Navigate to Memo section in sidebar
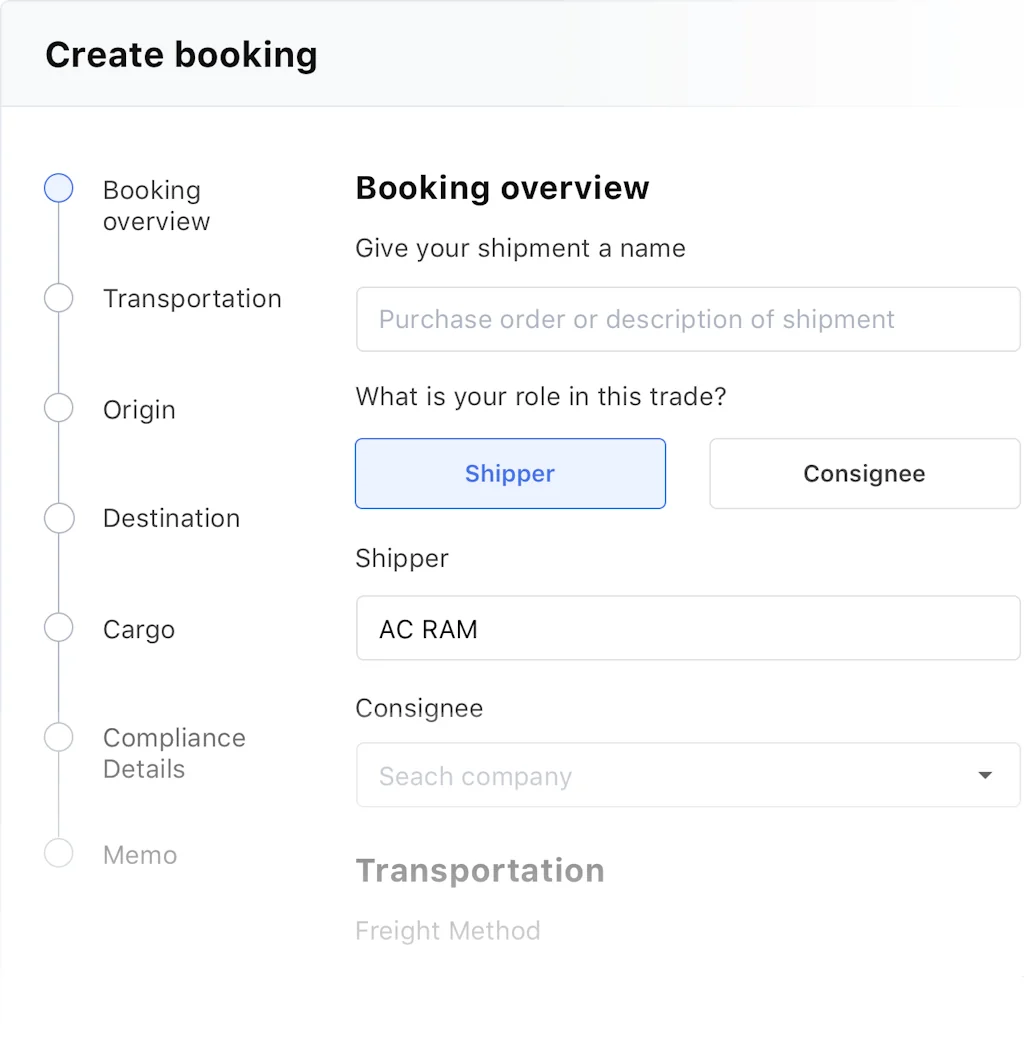1024x1039 pixels. [x=139, y=854]
